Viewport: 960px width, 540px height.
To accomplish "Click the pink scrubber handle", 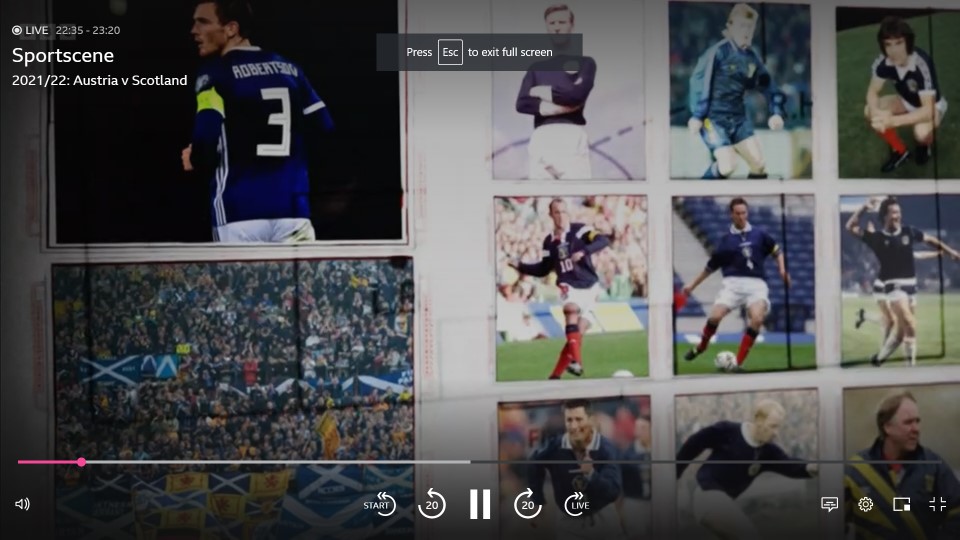I will point(81,462).
